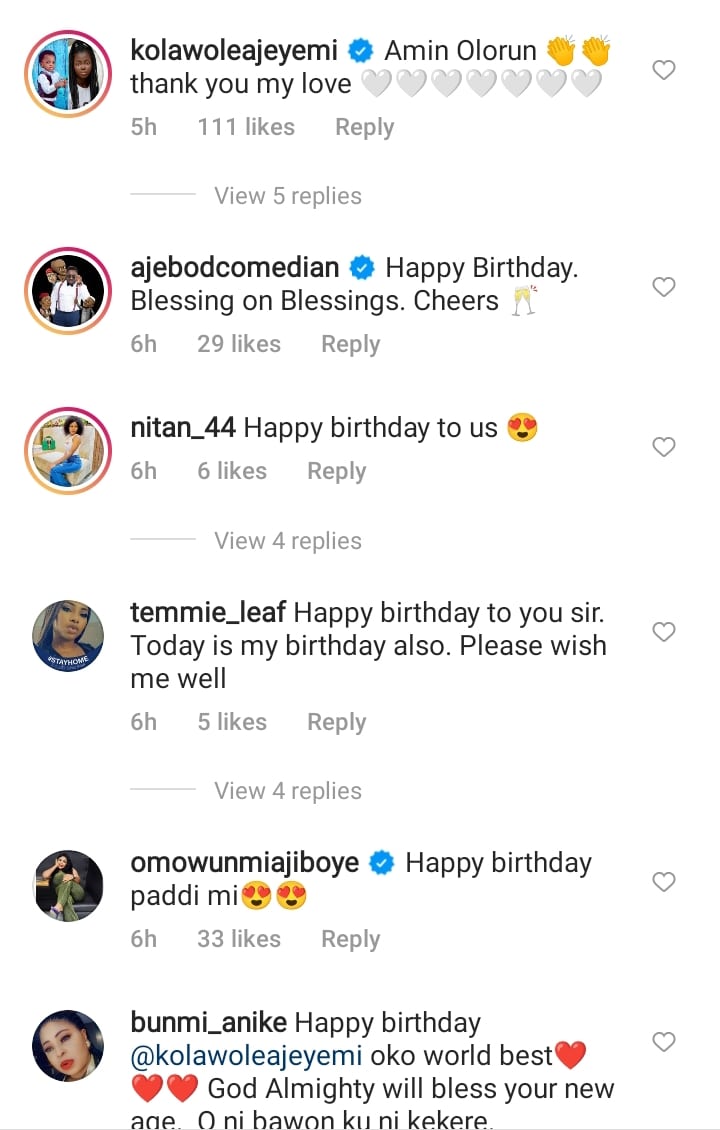Tap omowunmiajiboye's profile avatar
Viewport: 720px width, 1130px height.
(68, 885)
